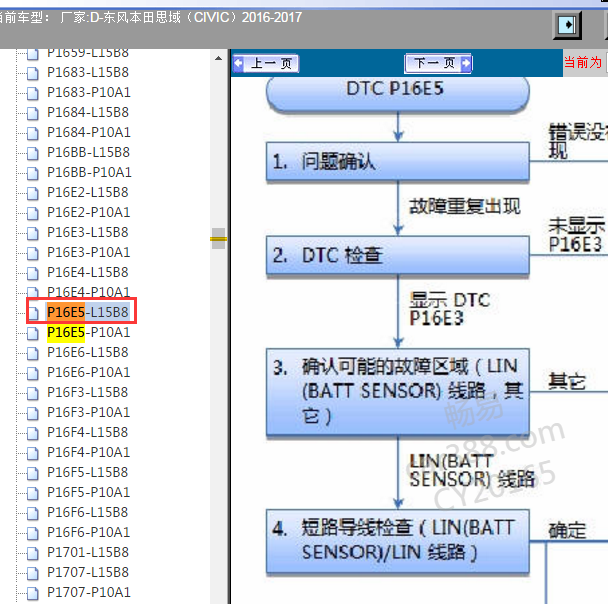Viewport: 608px width, 604px height.
Task: Open document icon for P16E2-L15B8
Action: (x=33, y=193)
